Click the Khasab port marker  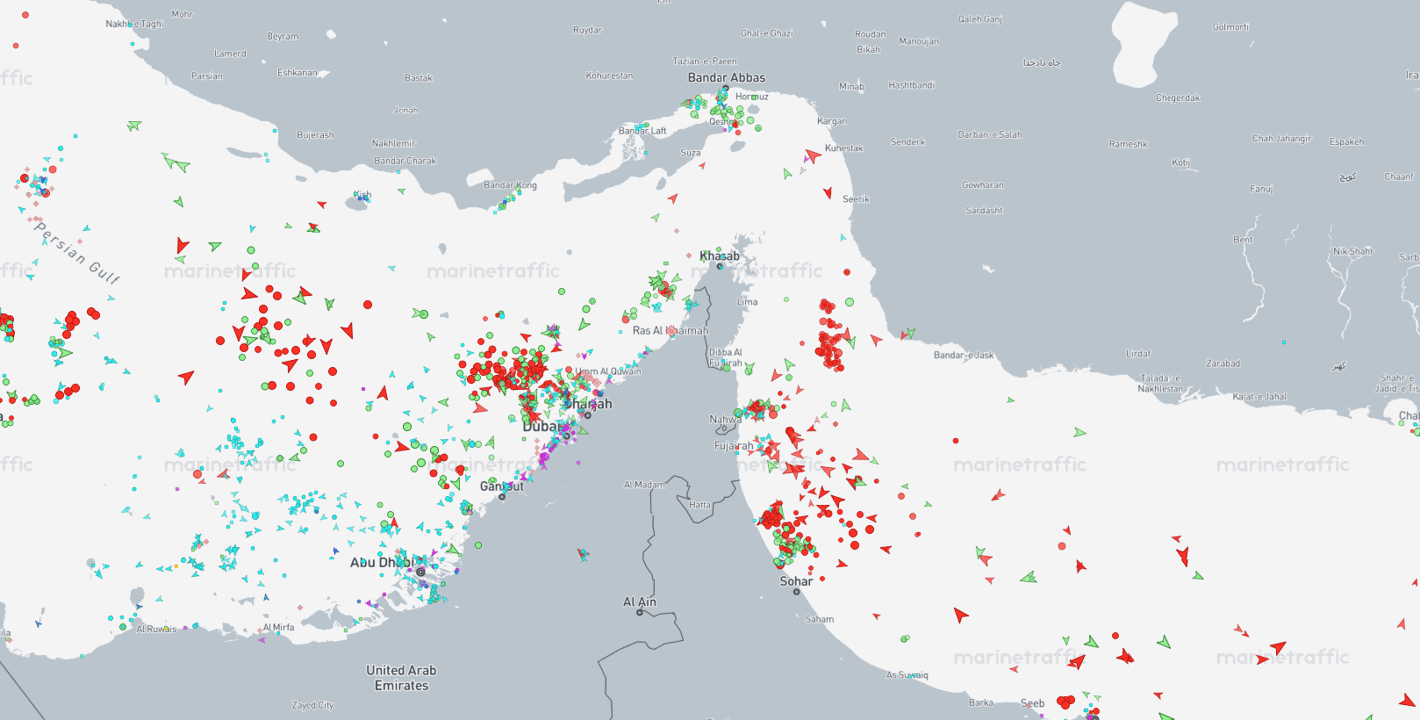(x=719, y=266)
